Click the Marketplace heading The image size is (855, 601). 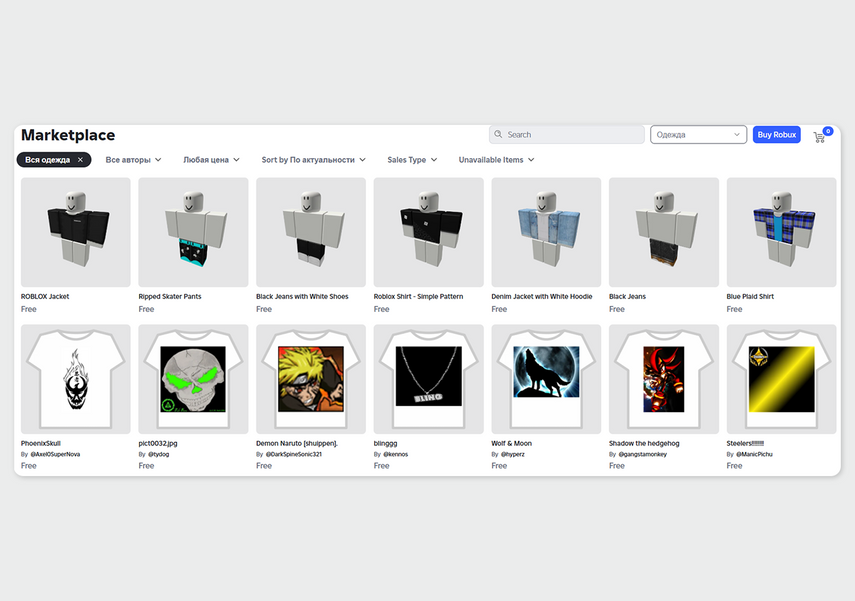click(x=68, y=135)
